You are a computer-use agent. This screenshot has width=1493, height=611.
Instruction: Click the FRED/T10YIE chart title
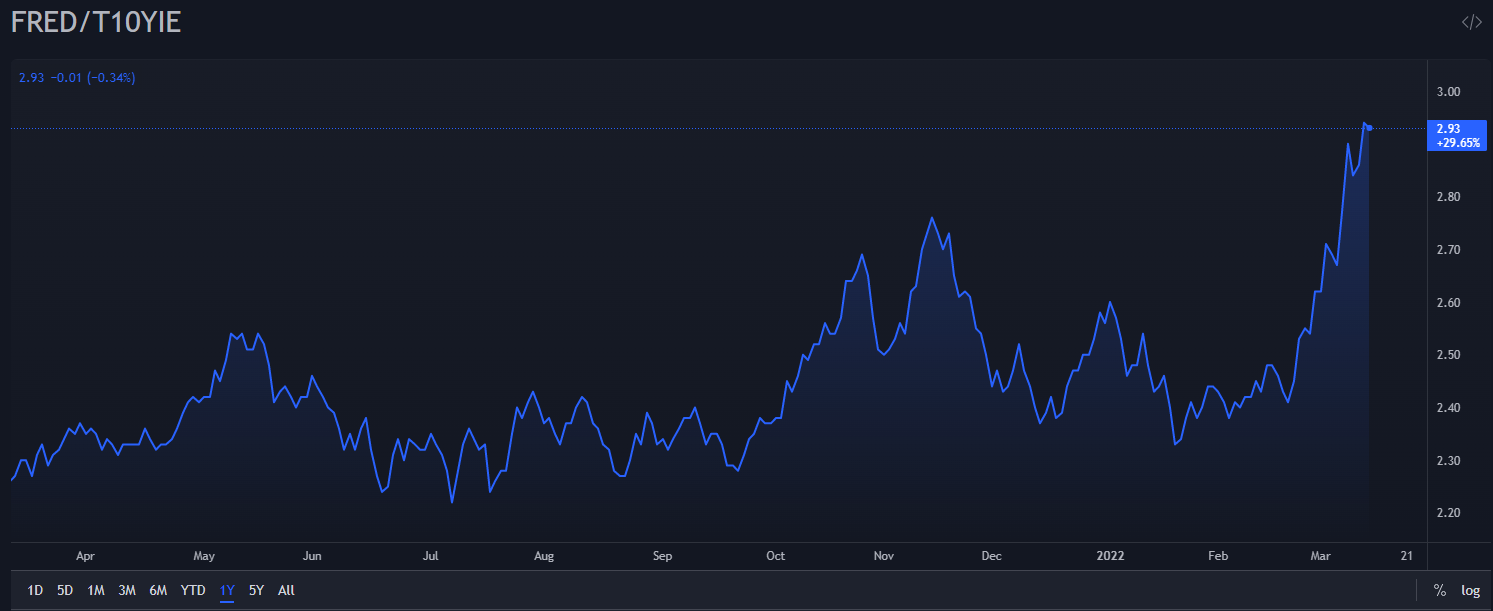pyautogui.click(x=96, y=23)
